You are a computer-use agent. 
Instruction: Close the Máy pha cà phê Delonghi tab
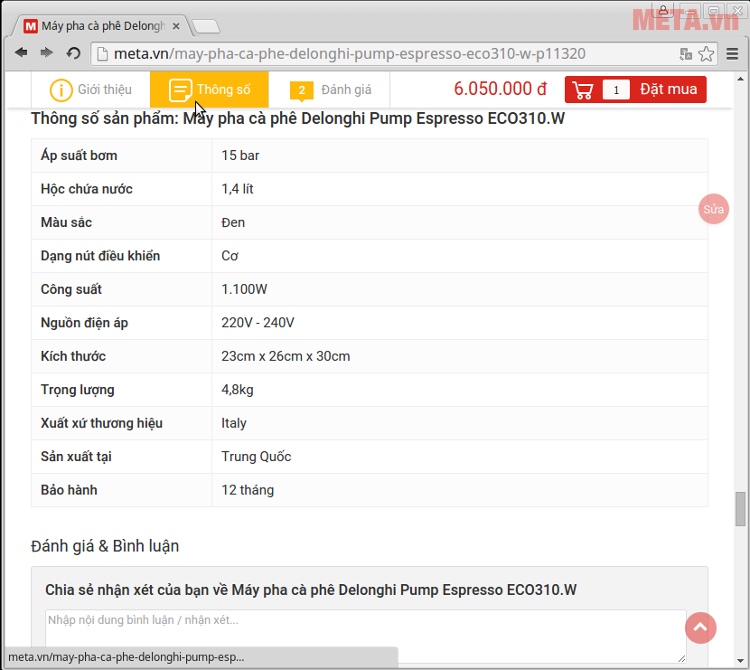176,26
